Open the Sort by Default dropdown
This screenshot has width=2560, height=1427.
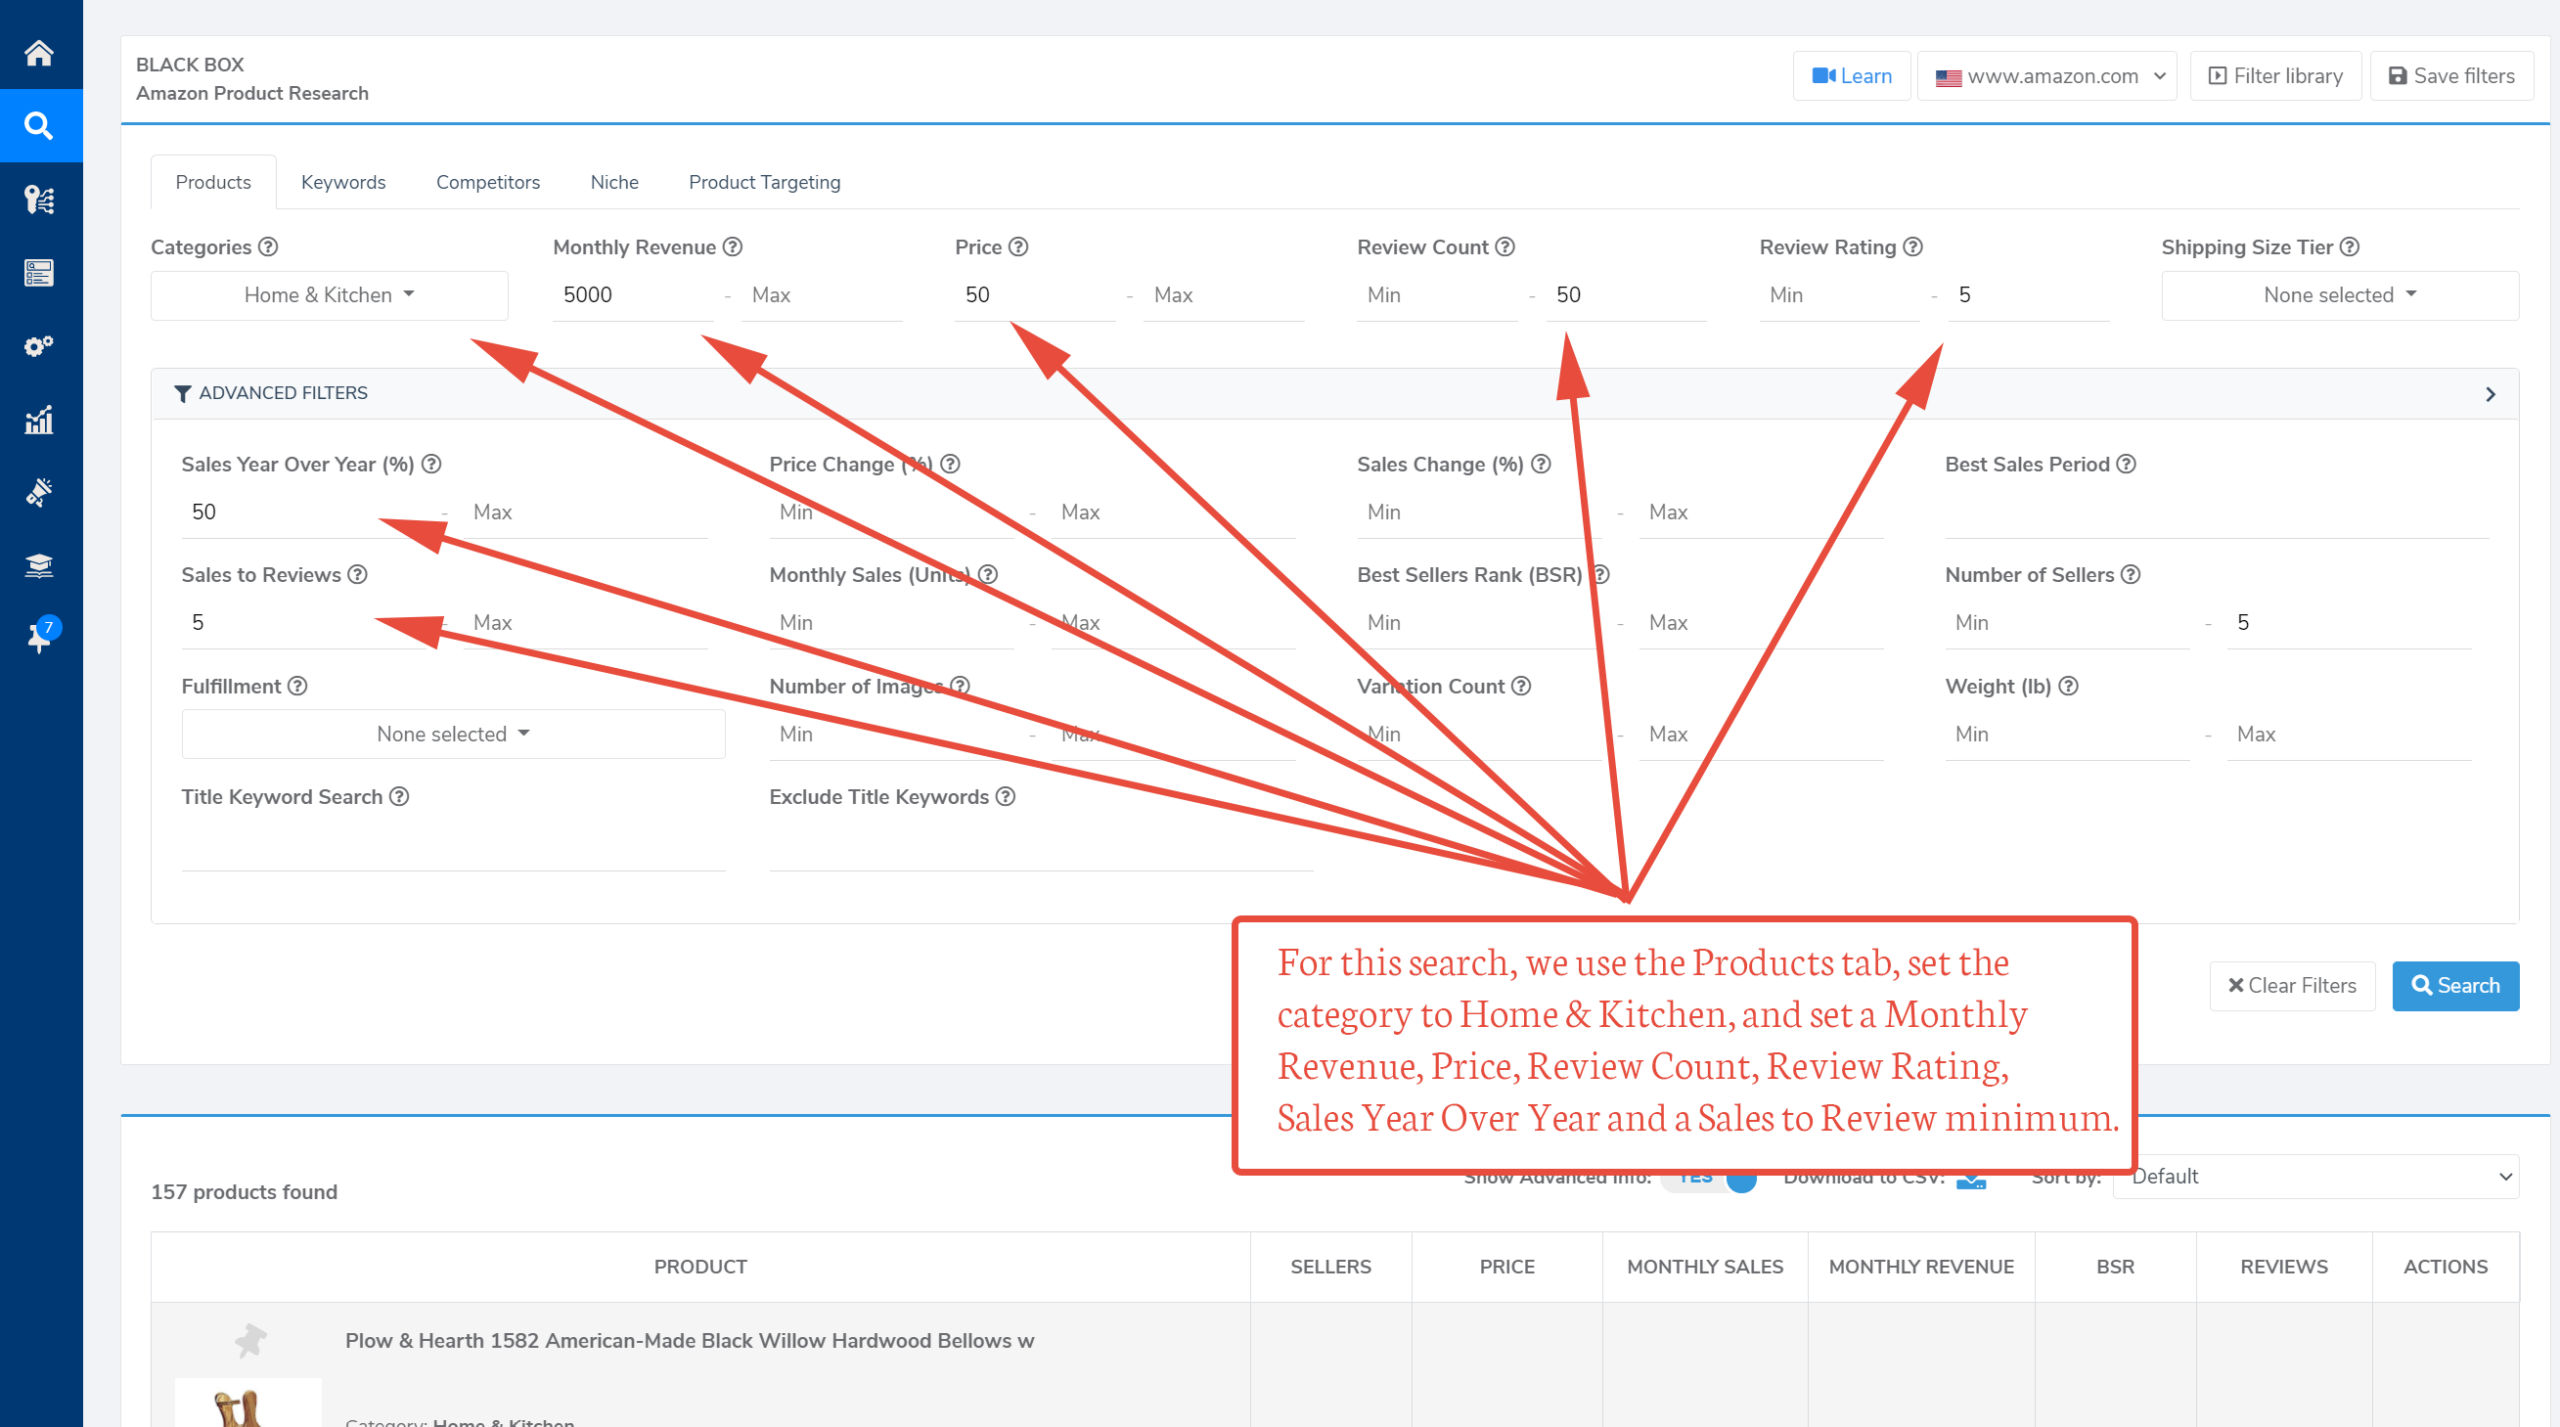(x=2316, y=1176)
